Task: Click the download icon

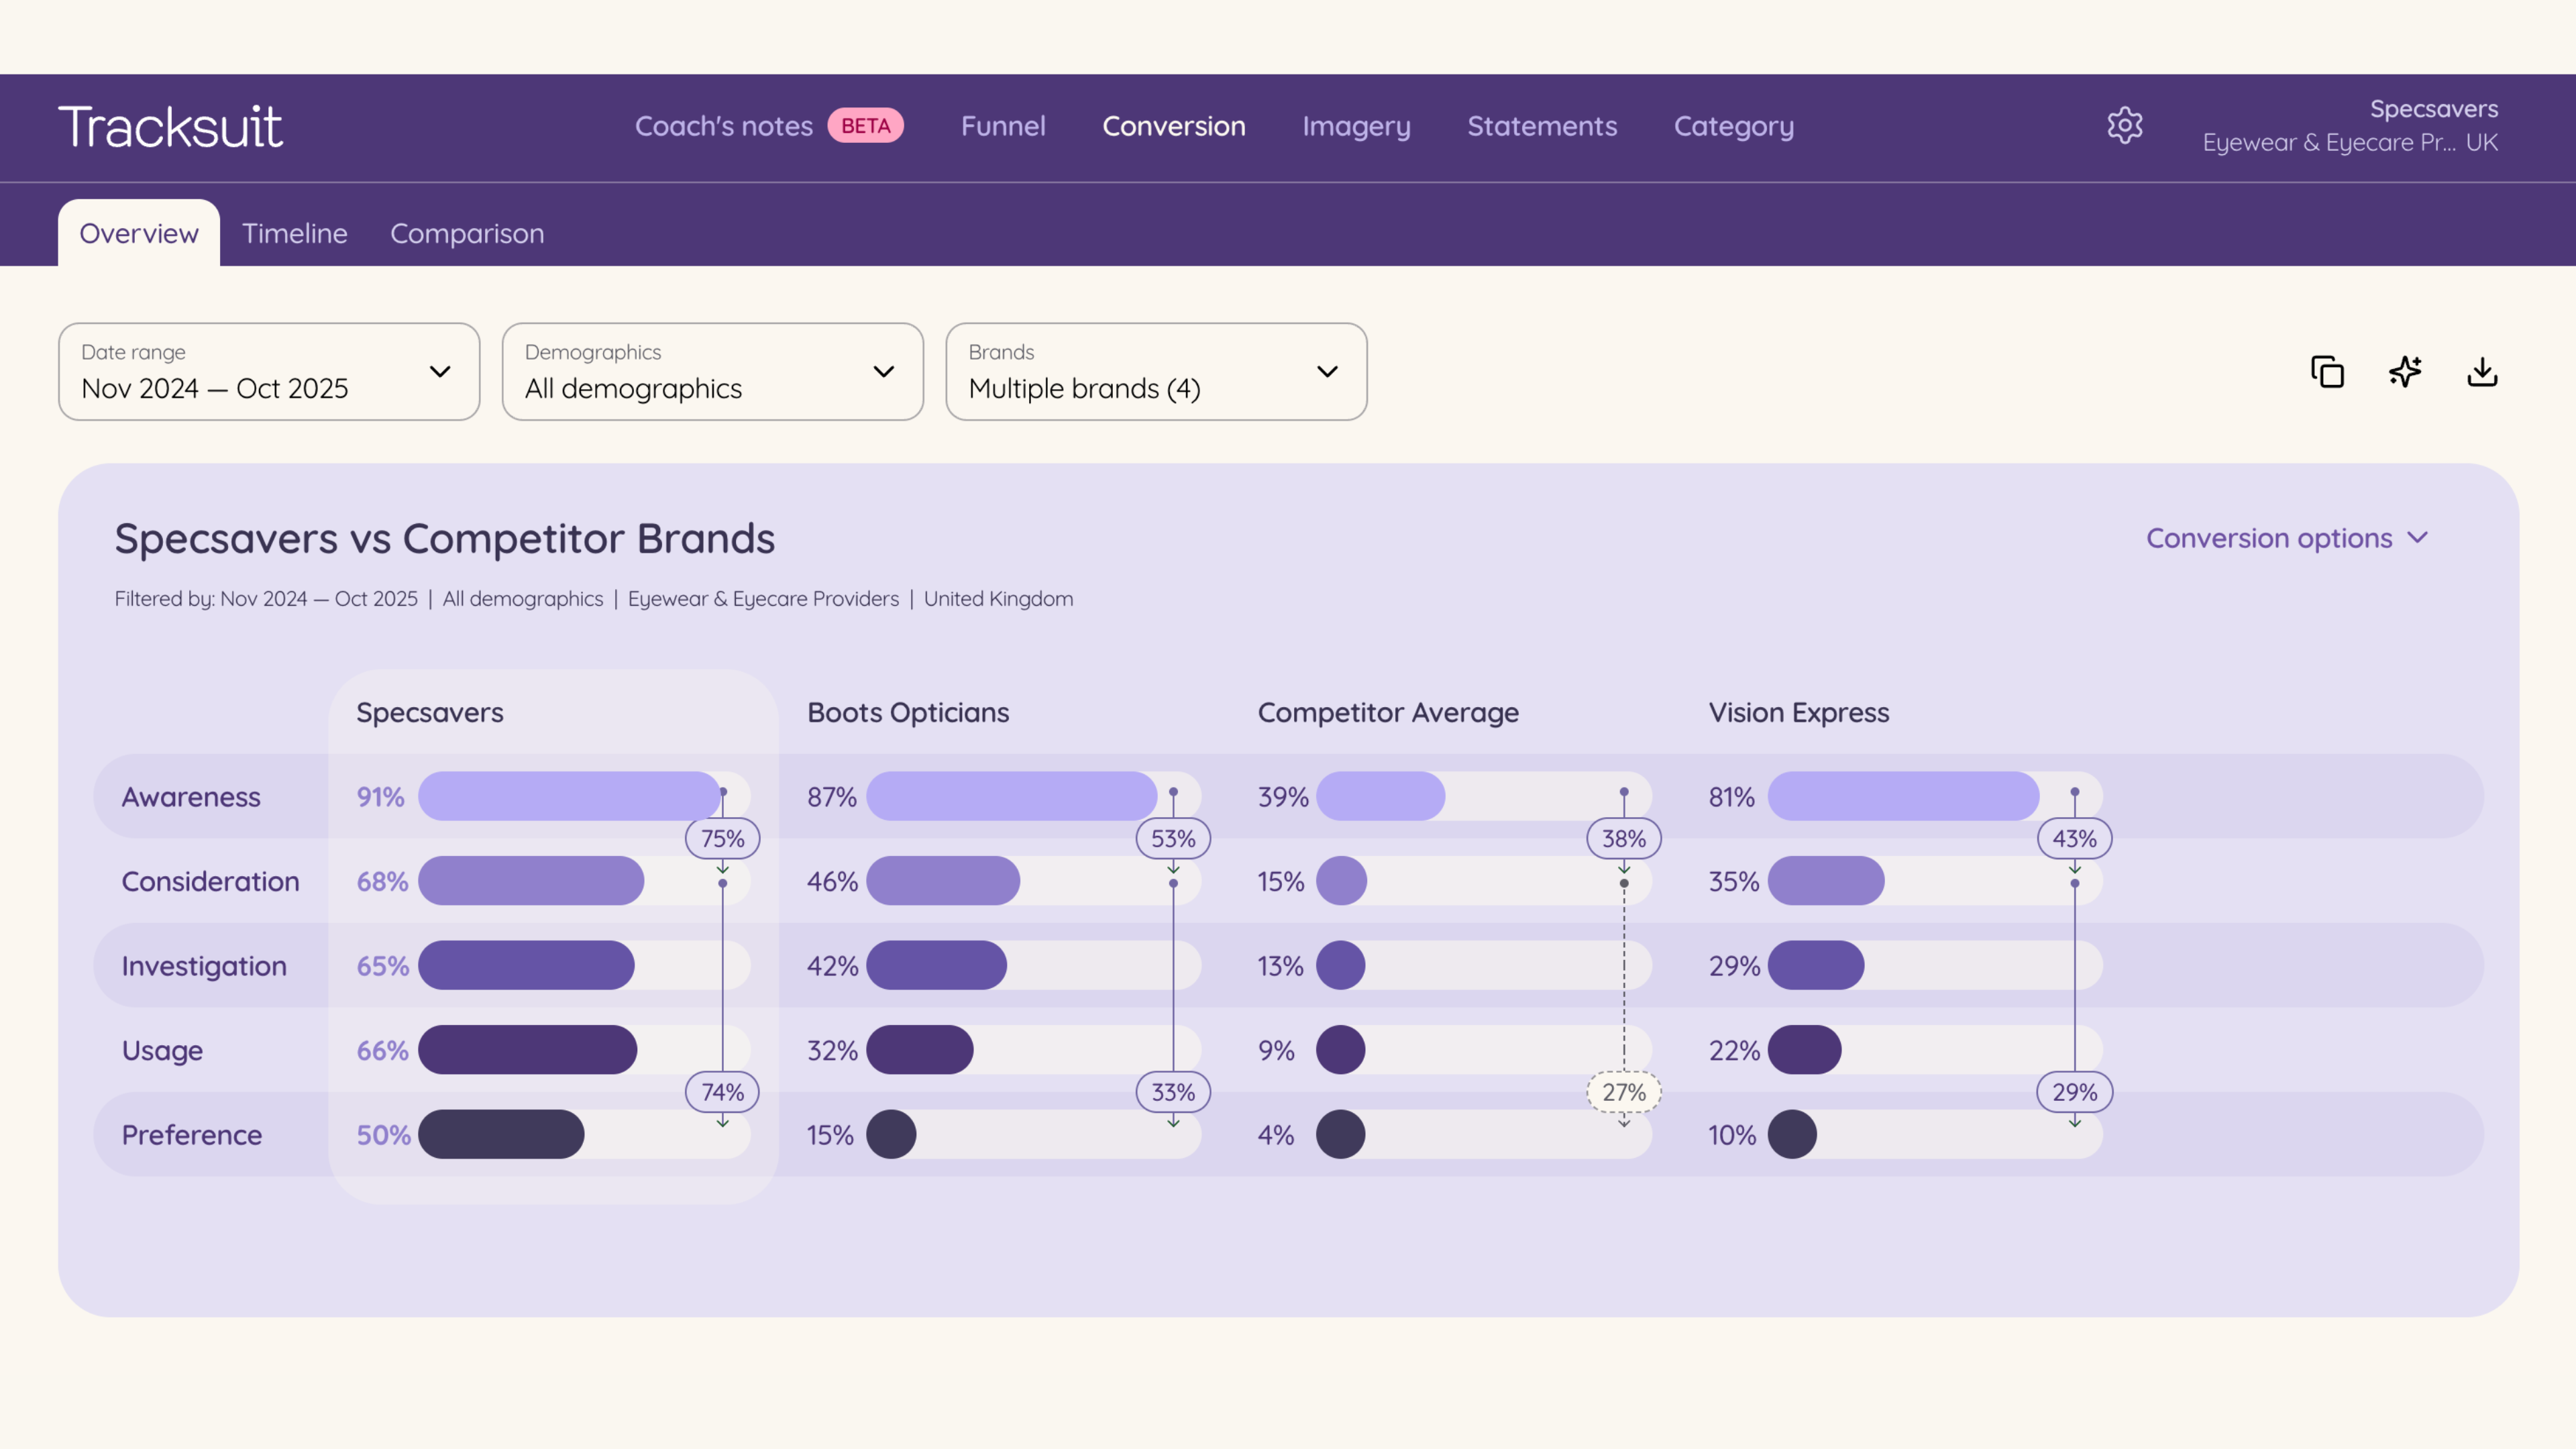Action: (x=2482, y=372)
